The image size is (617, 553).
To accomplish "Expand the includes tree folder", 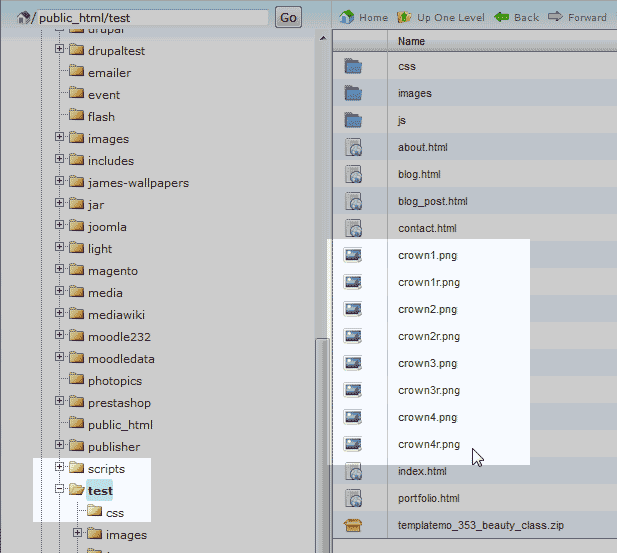I will tap(59, 159).
